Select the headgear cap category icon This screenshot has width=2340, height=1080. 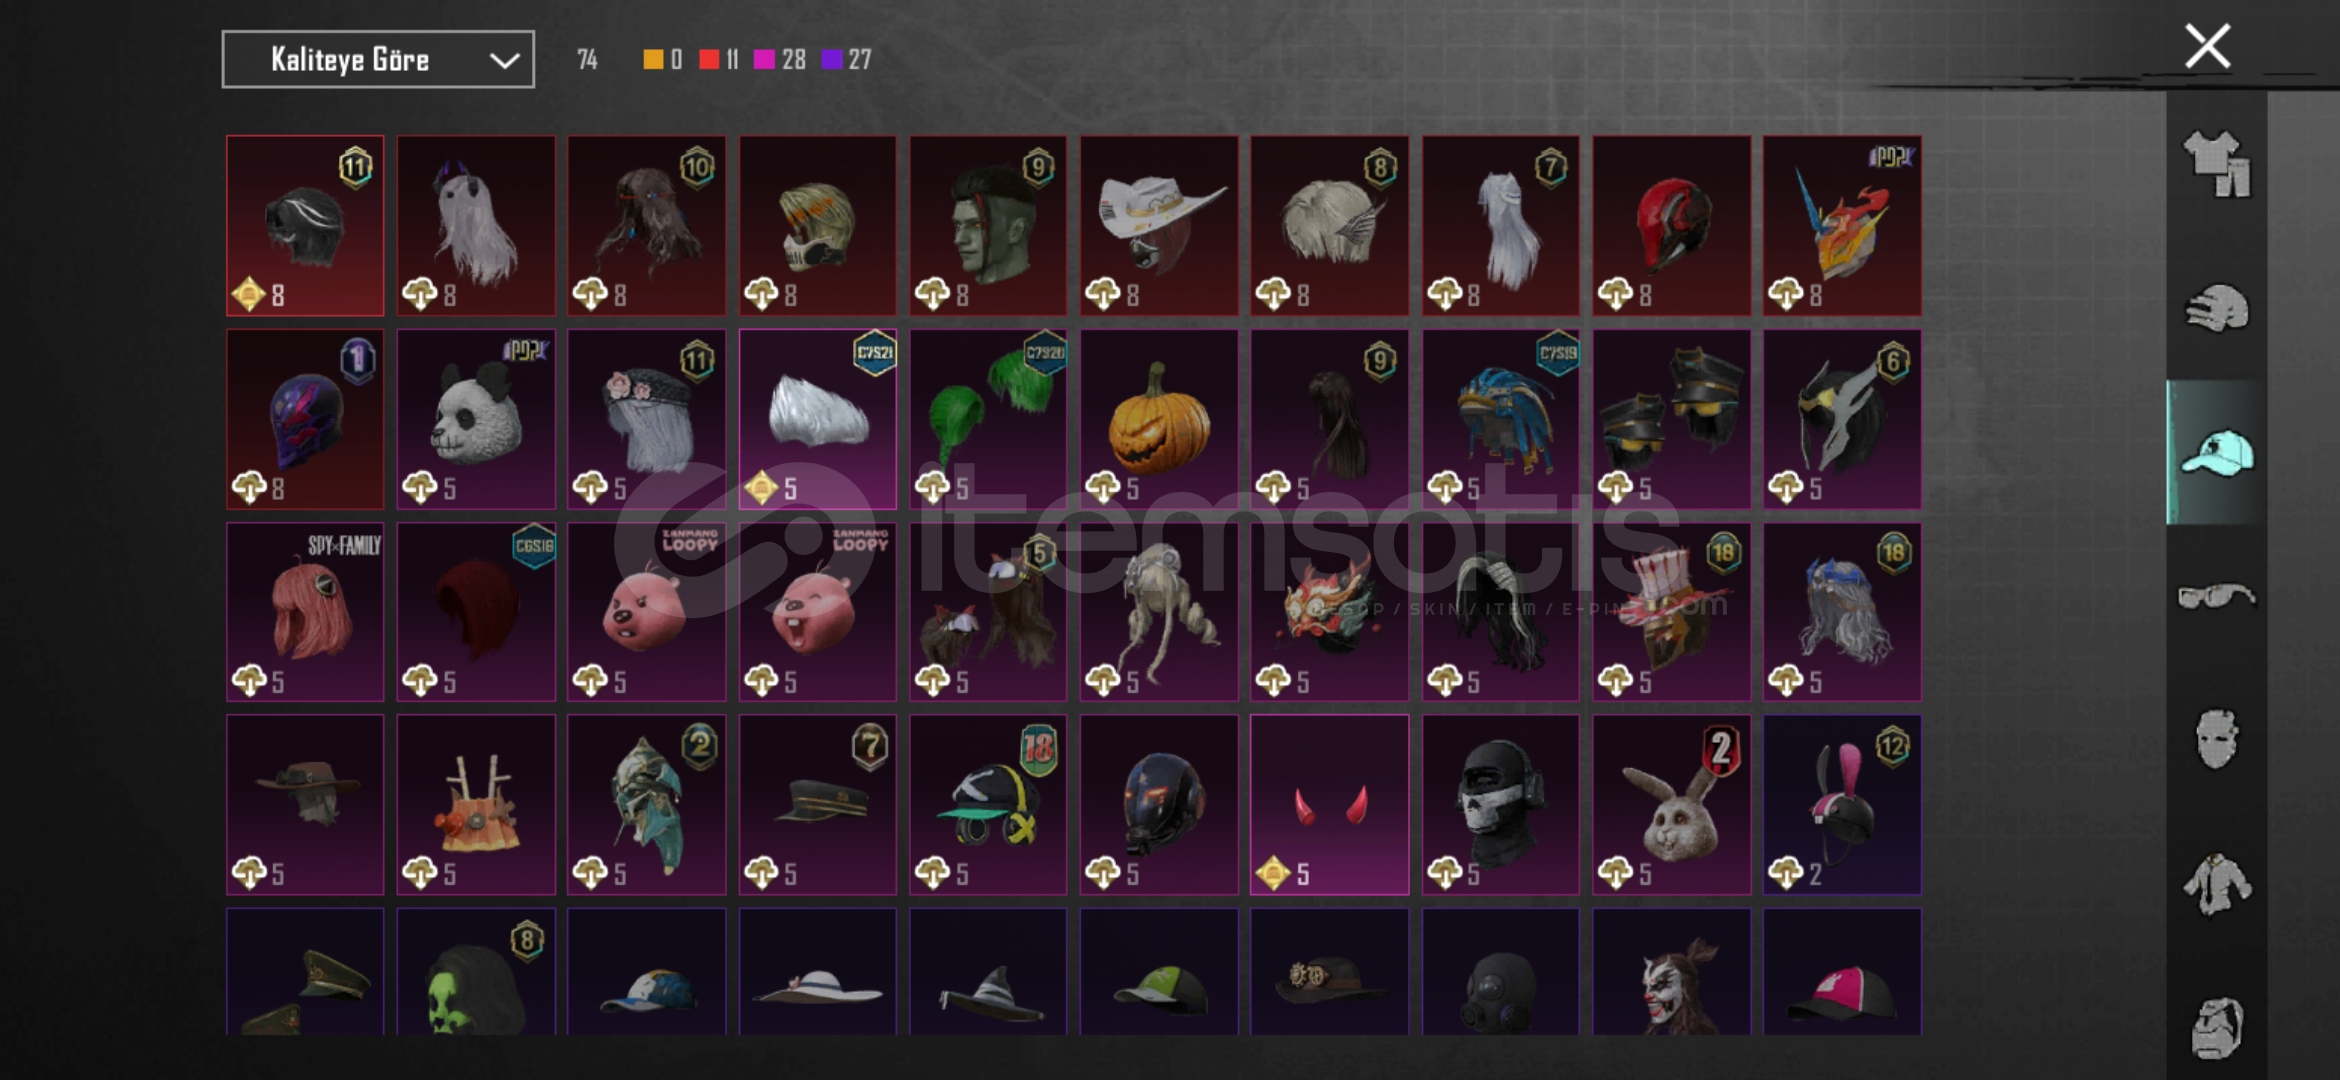click(x=2216, y=452)
